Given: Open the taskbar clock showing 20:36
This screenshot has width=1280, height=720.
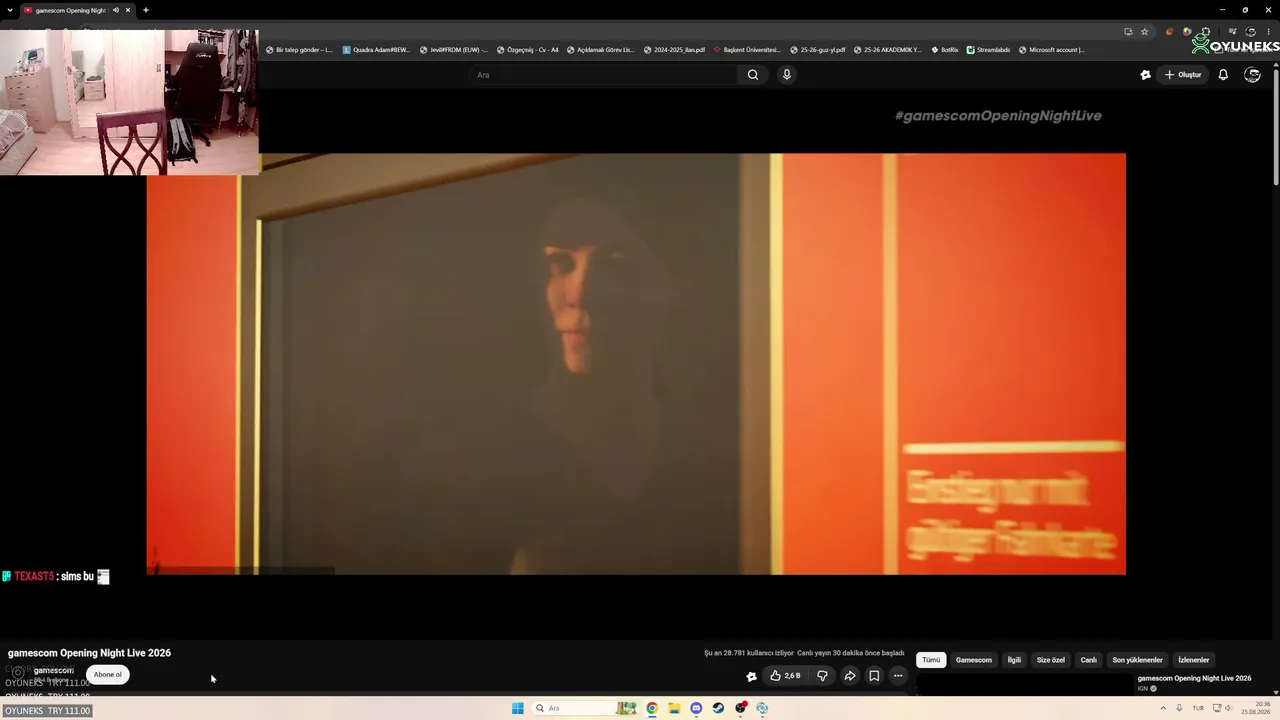Looking at the screenshot, I should [1256, 708].
